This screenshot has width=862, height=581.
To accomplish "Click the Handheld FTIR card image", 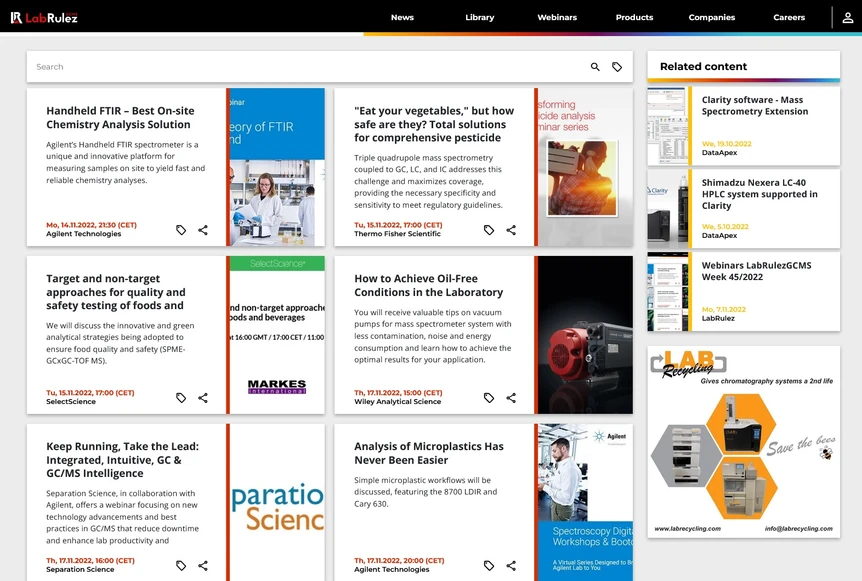I will (x=277, y=167).
